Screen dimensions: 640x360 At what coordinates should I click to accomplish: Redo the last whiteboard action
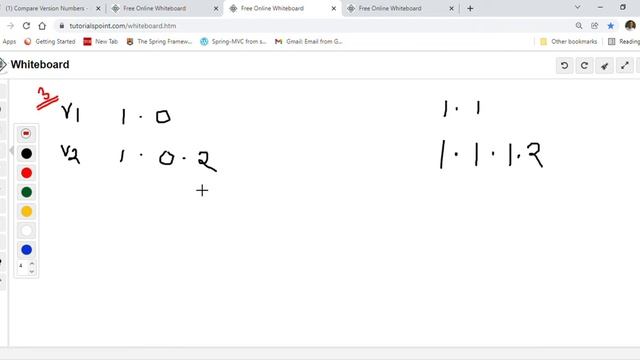(584, 65)
